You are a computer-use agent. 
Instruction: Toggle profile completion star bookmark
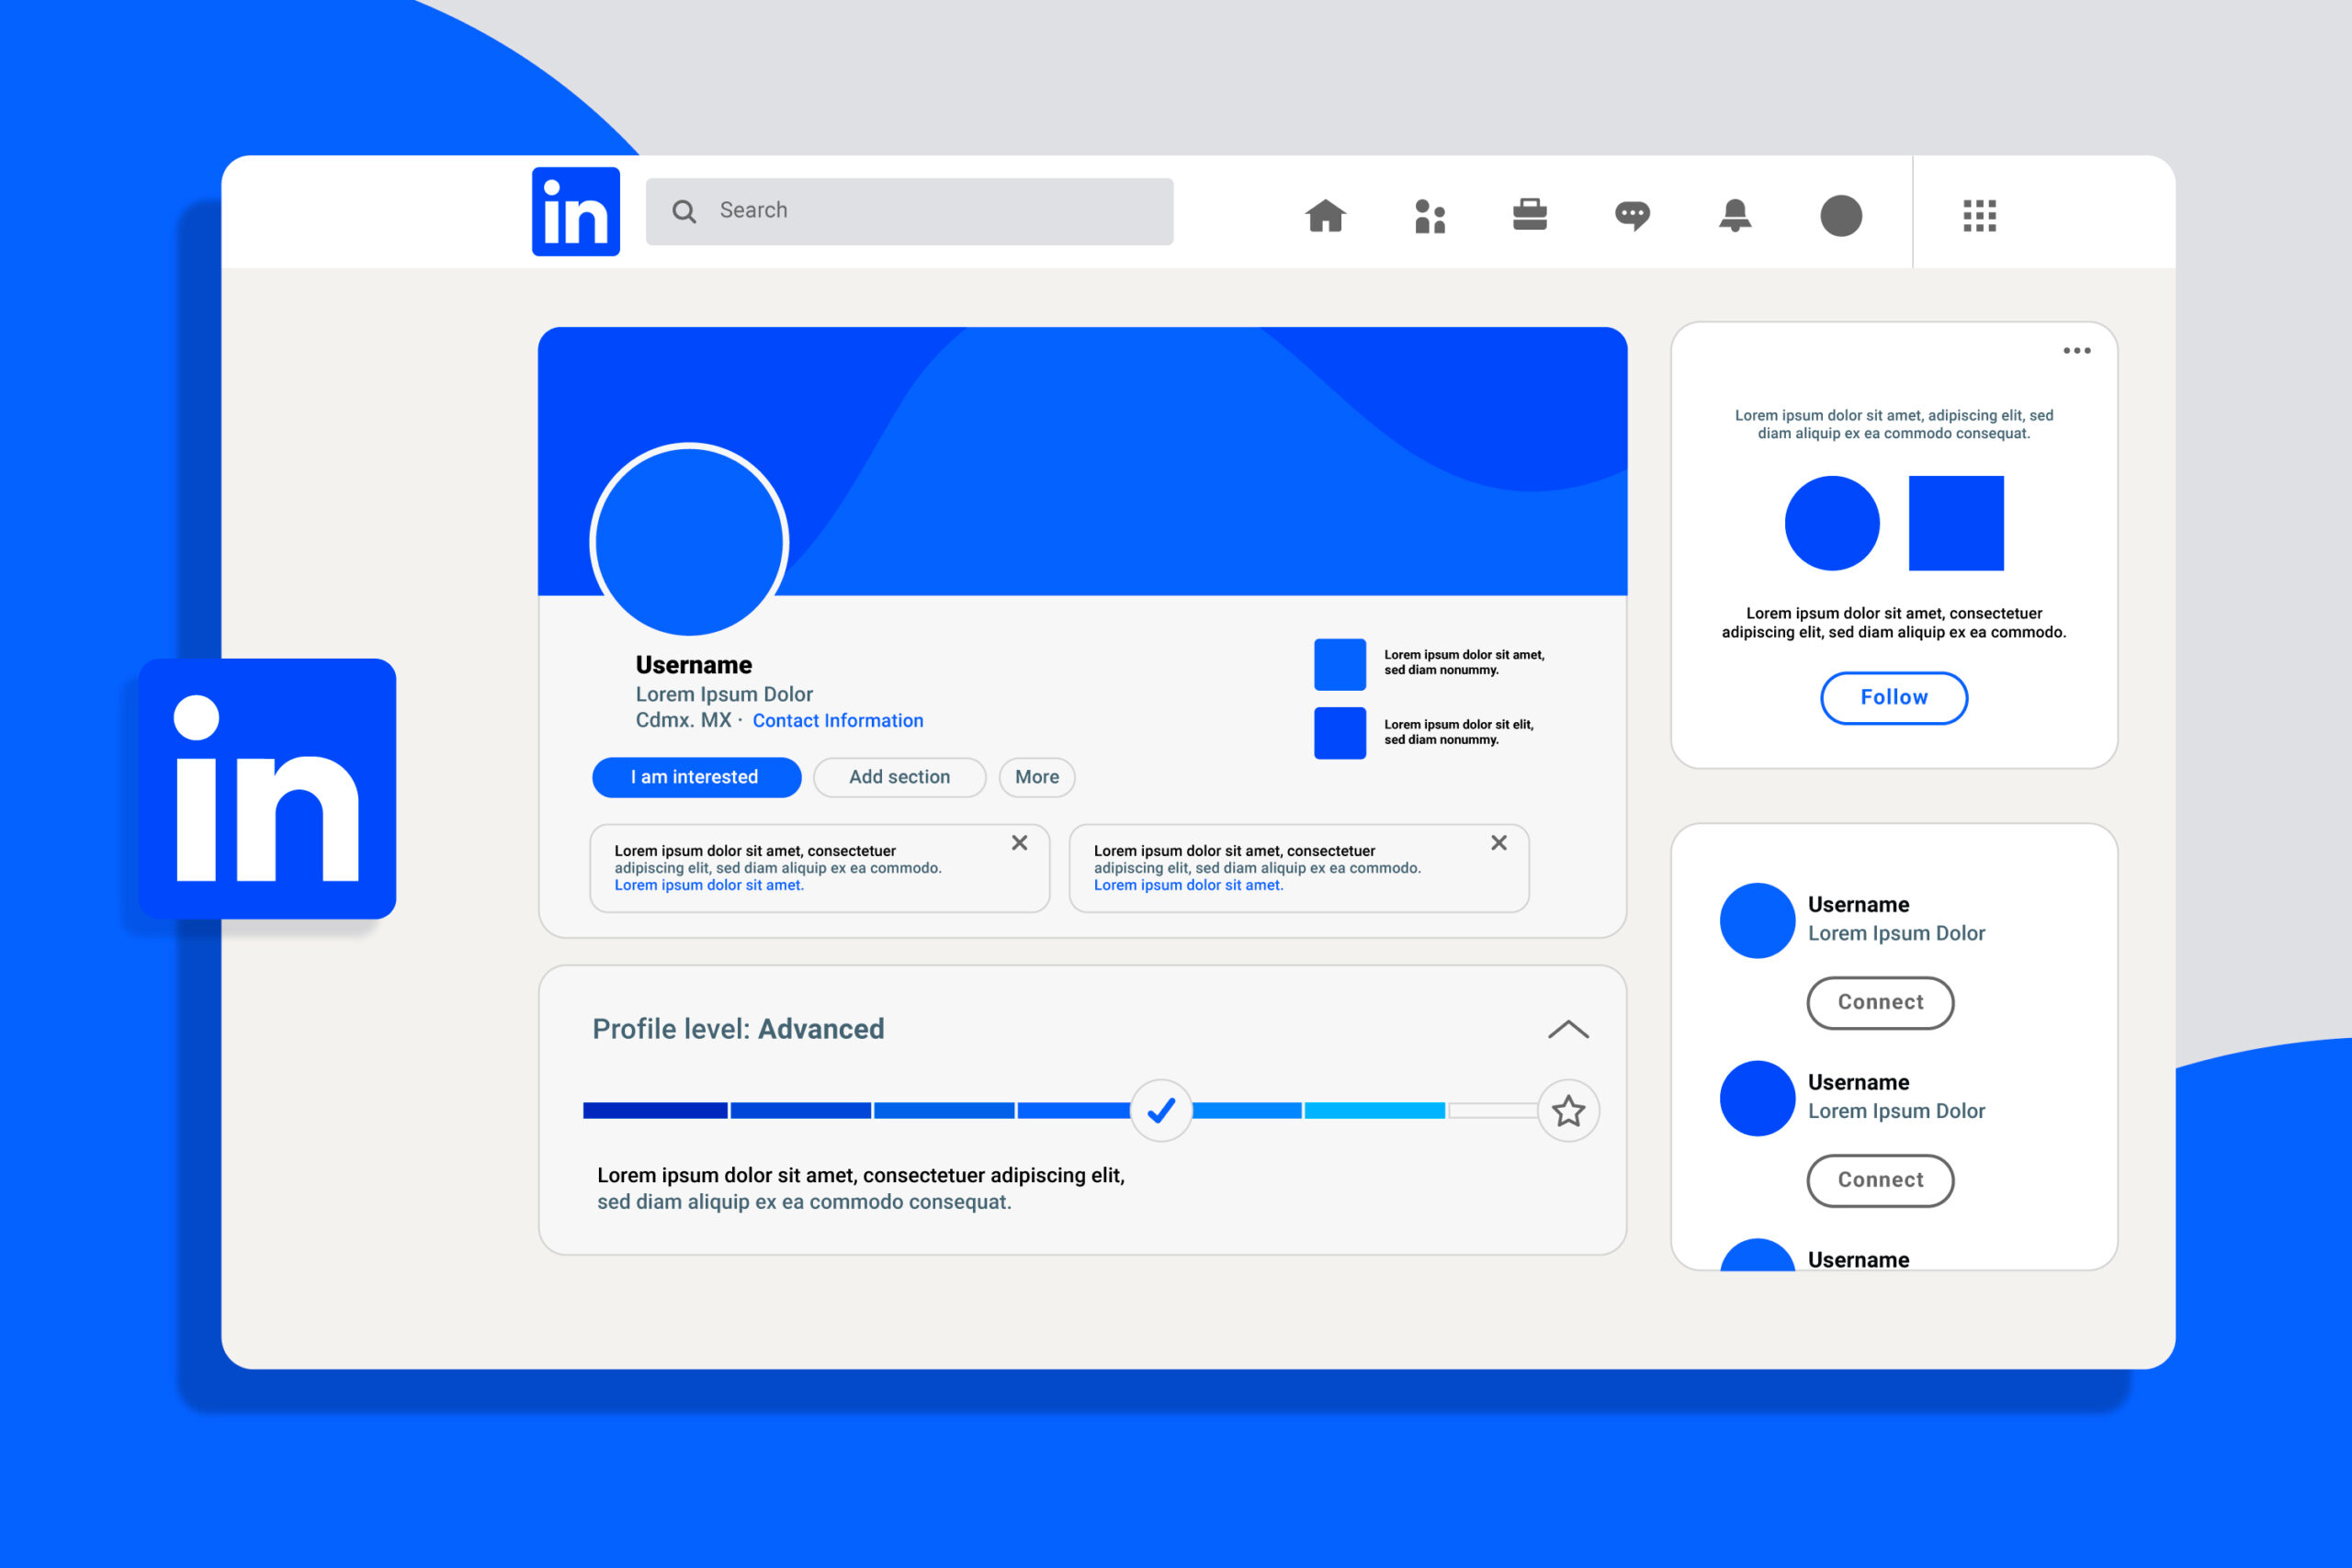tap(1570, 1110)
